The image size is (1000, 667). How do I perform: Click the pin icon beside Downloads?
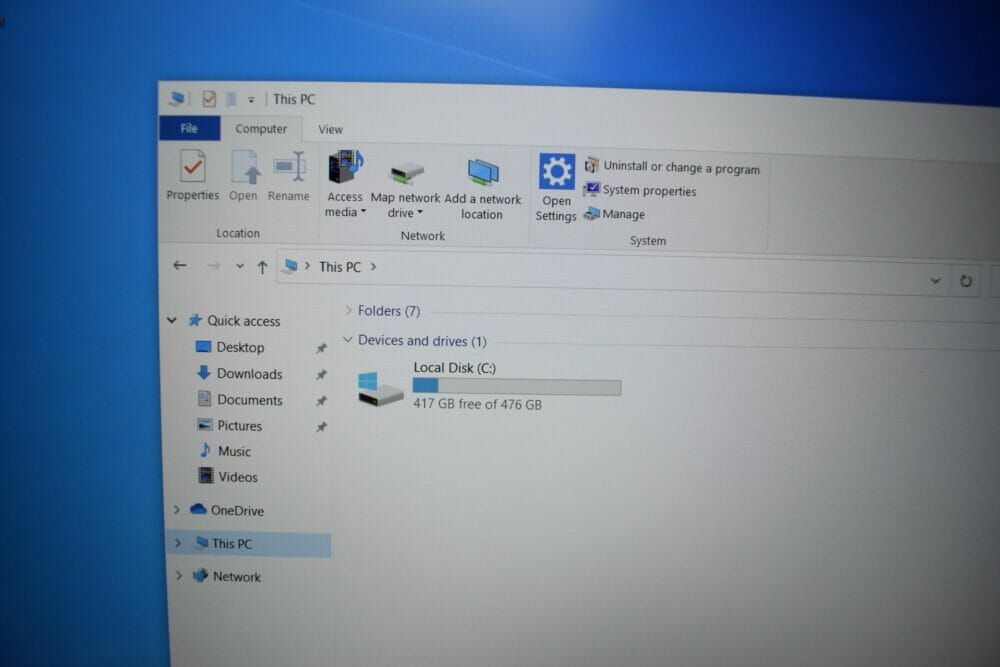[x=321, y=375]
